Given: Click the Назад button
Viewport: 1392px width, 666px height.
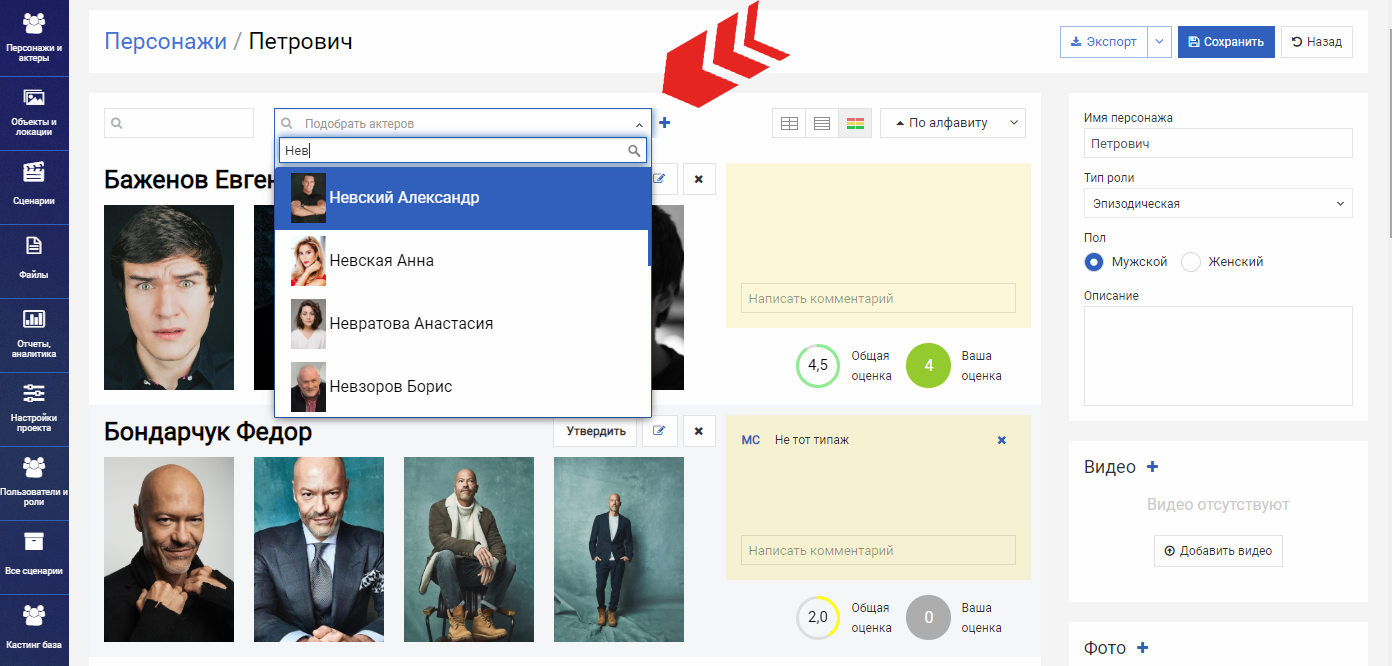Looking at the screenshot, I should coord(1317,42).
